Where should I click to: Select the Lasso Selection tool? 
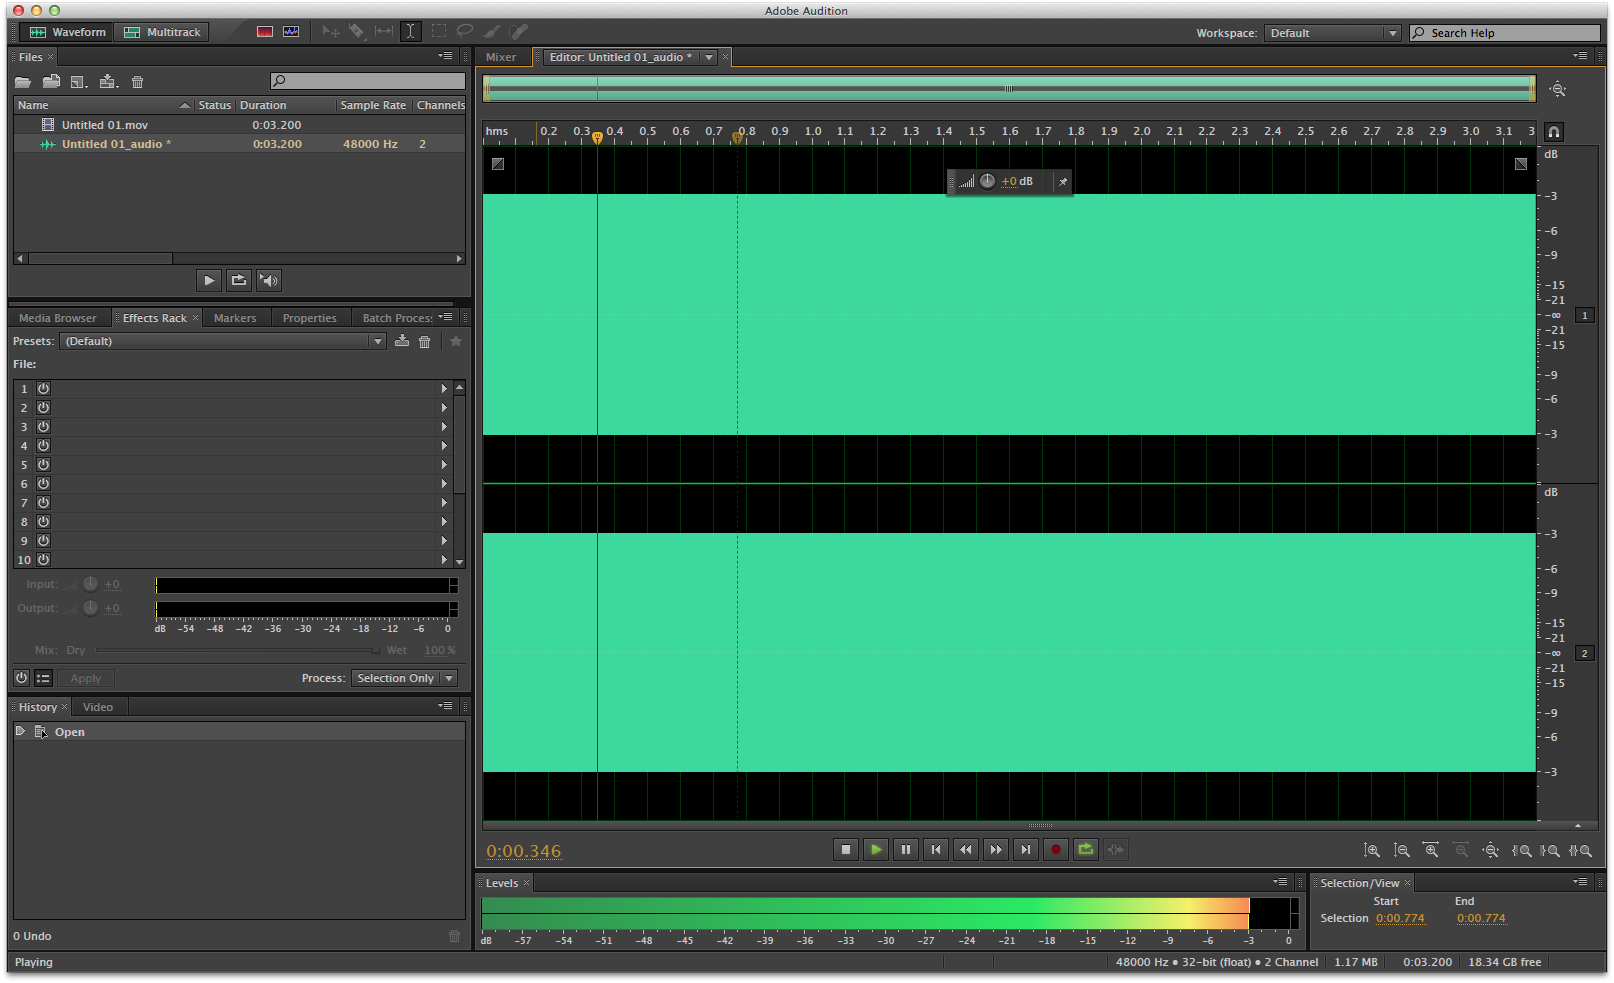pyautogui.click(x=465, y=32)
